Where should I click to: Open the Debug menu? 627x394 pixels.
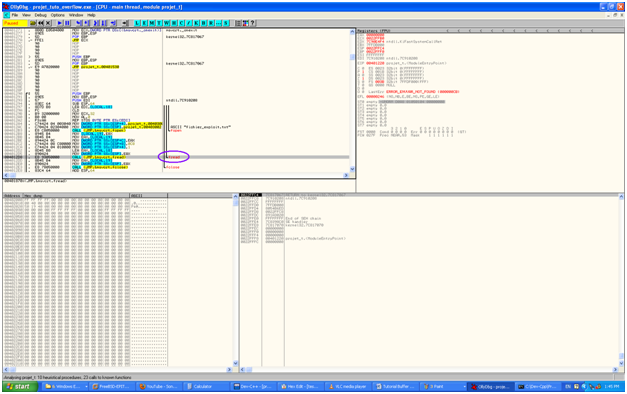(x=41, y=15)
